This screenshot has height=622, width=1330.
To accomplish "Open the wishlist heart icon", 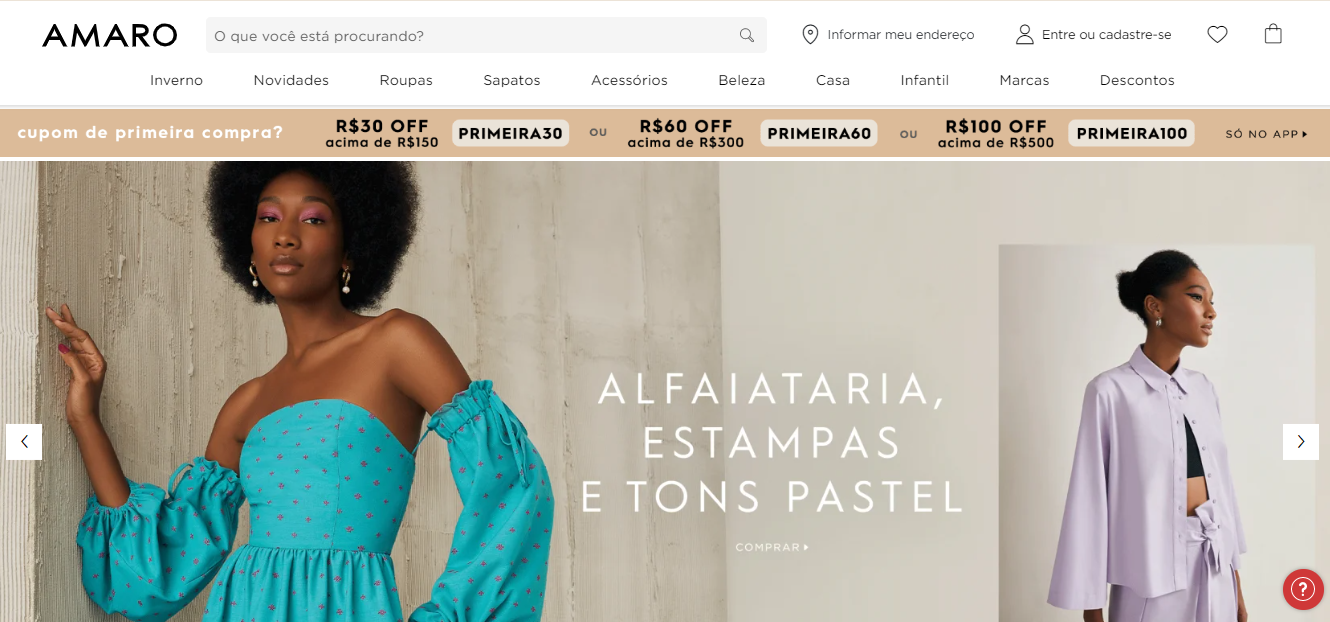I will pos(1217,34).
